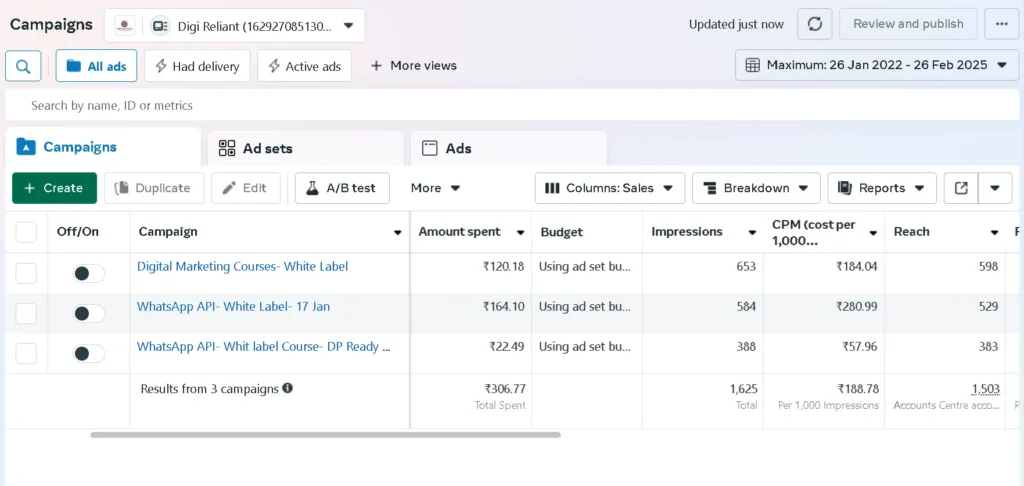The width and height of the screenshot is (1024, 486).
Task: Click the info icon beside Results from 3 campaigns
Action: tap(287, 388)
